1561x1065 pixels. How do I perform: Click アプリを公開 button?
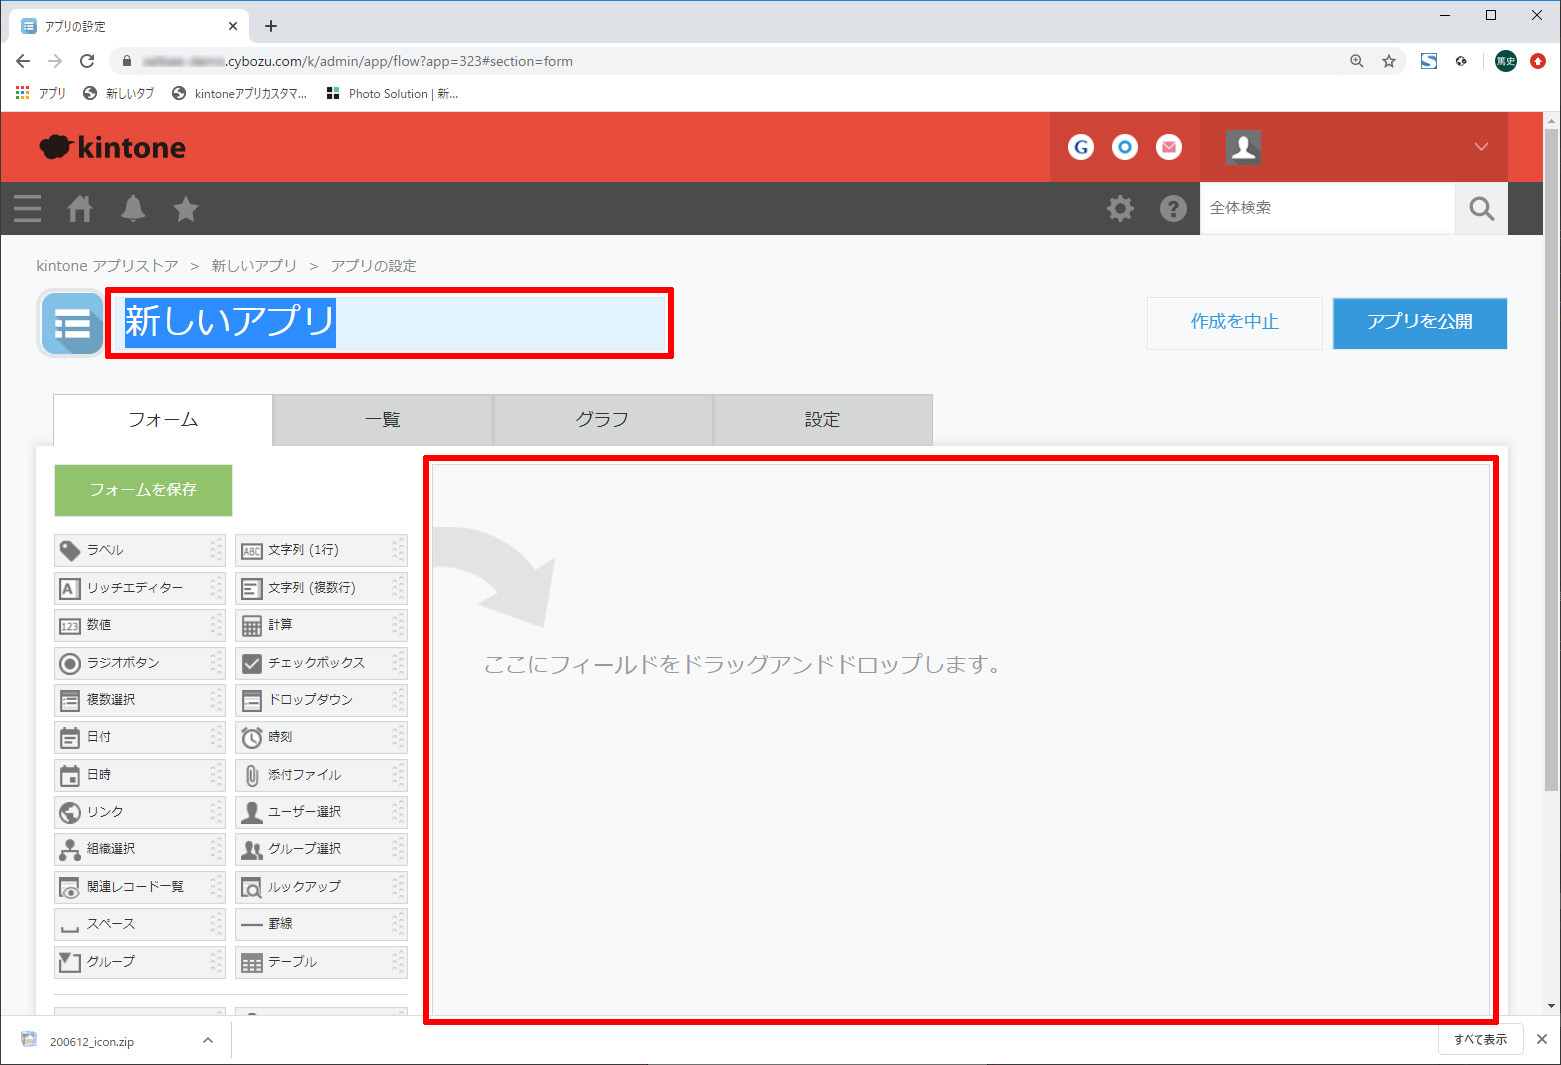pyautogui.click(x=1420, y=322)
